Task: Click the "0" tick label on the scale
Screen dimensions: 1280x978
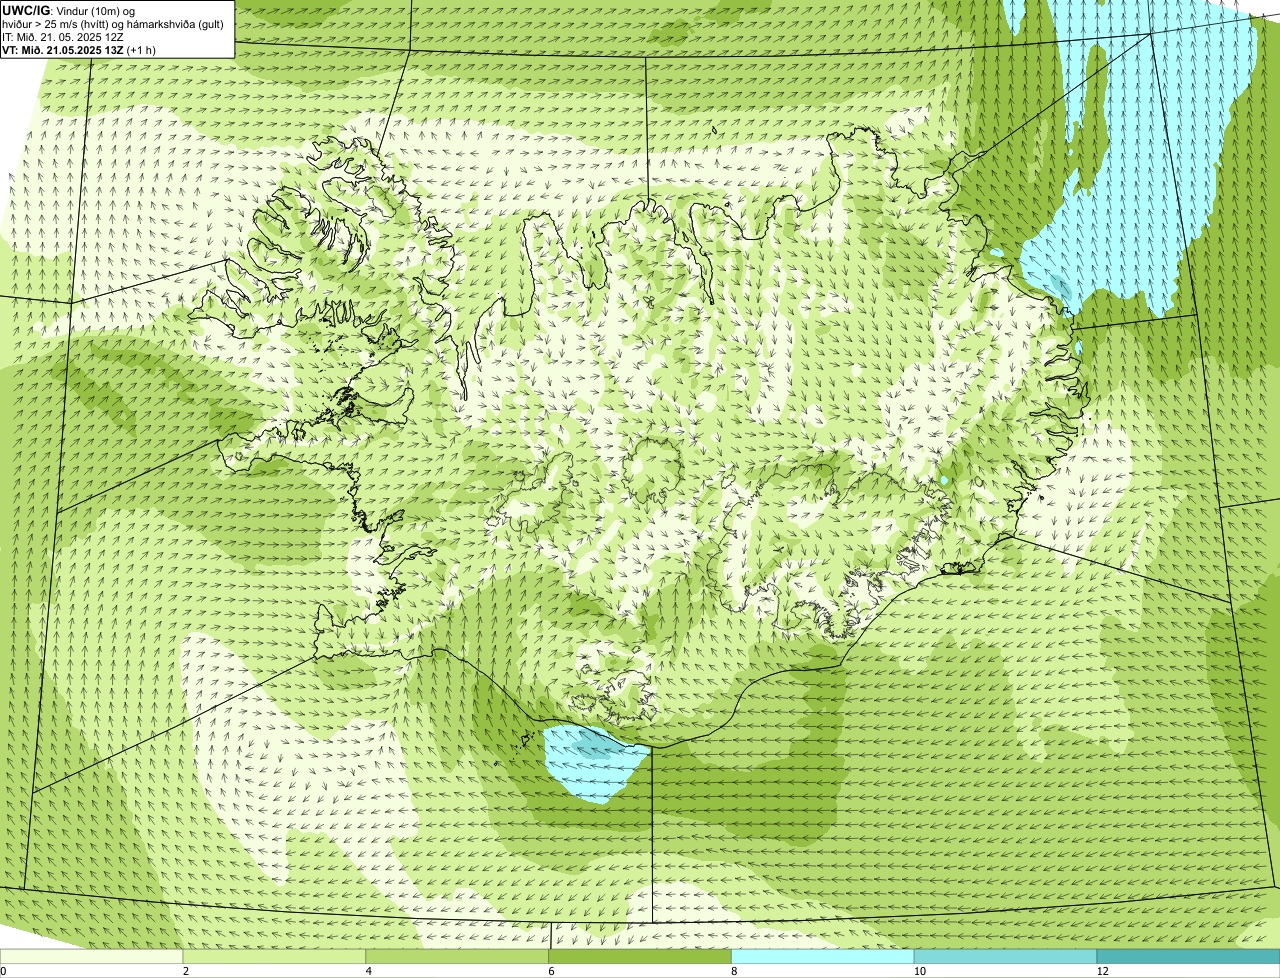Action: pos(3,971)
